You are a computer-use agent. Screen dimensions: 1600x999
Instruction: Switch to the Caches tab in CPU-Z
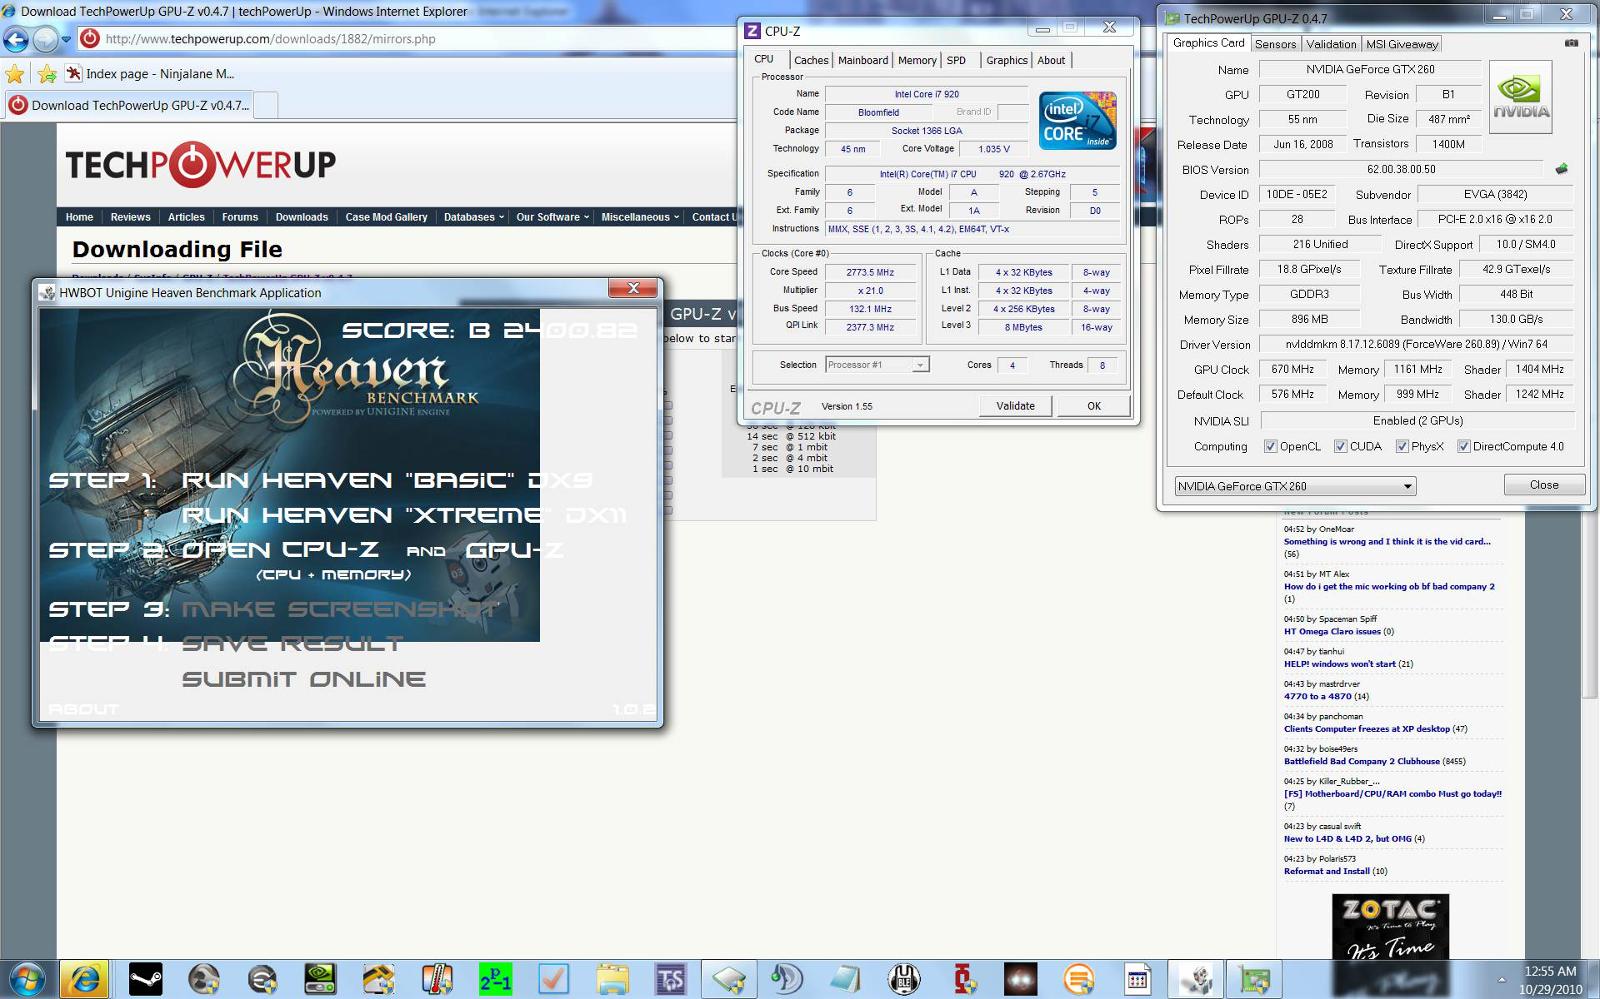click(x=811, y=60)
